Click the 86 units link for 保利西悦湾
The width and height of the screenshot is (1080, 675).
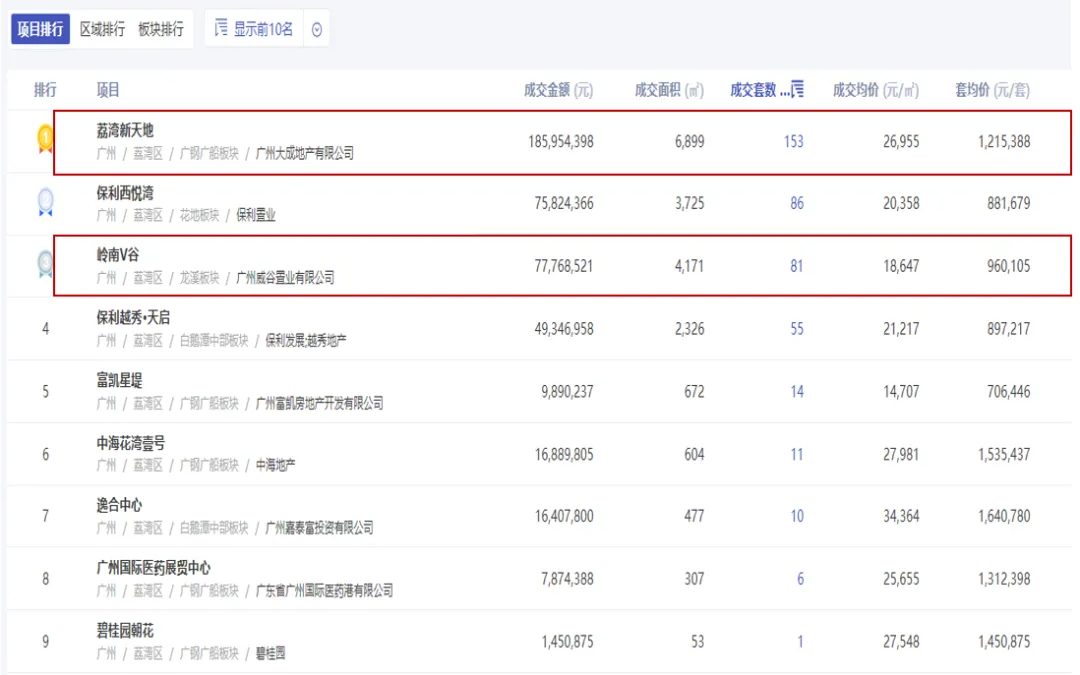pyautogui.click(x=796, y=203)
